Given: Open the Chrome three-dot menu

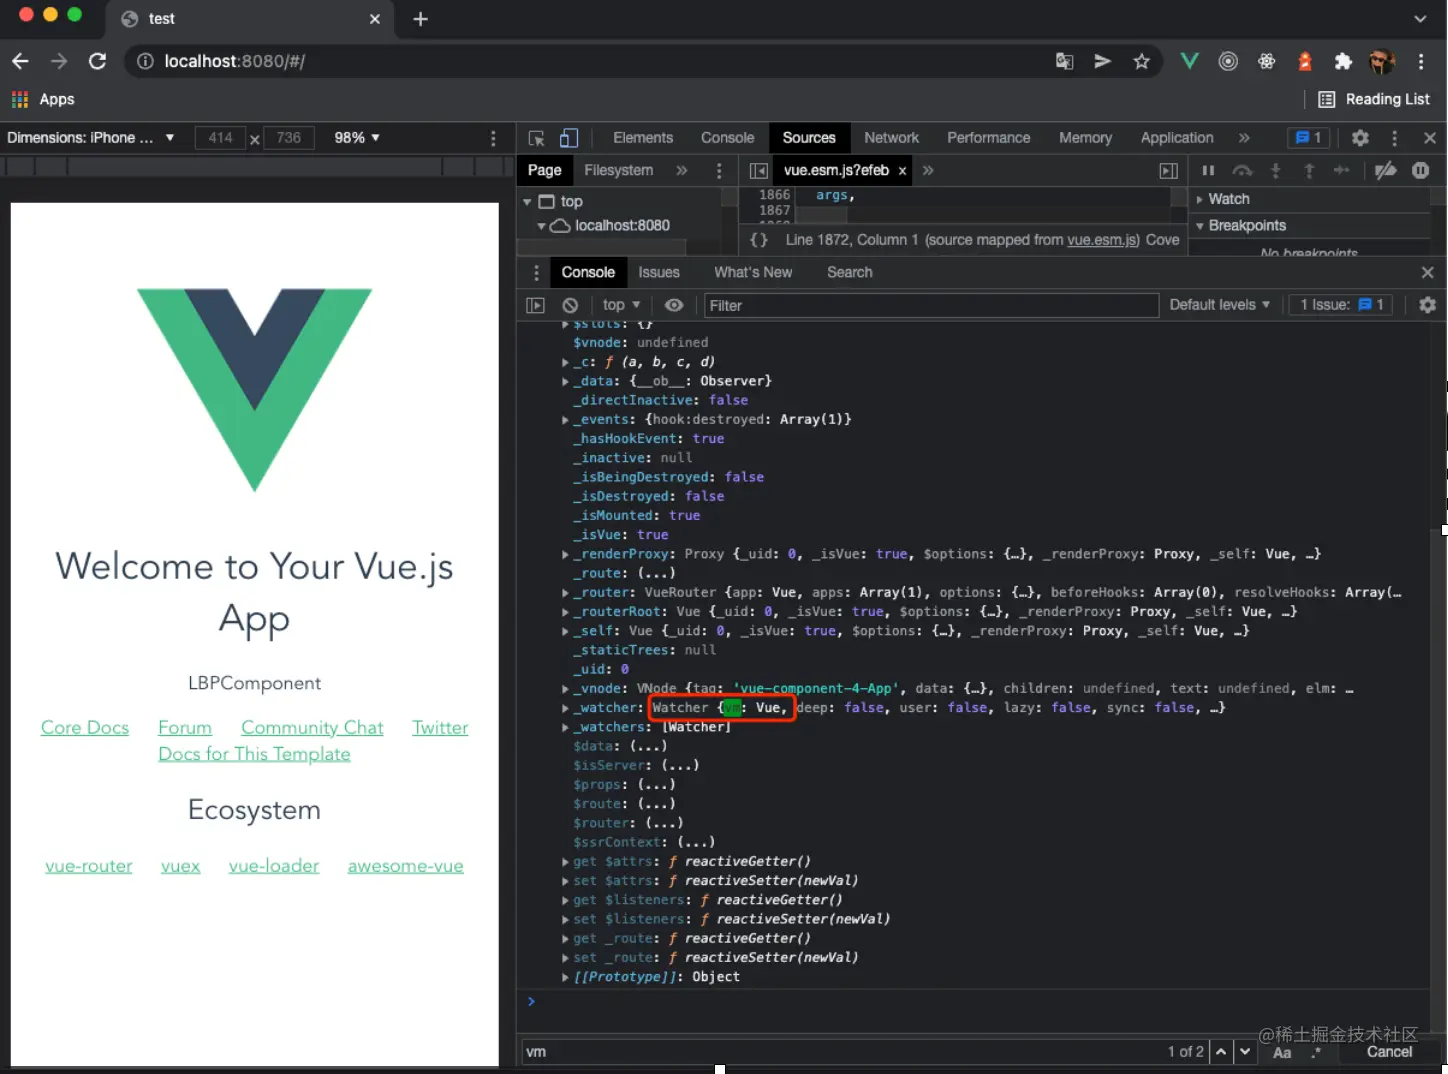Looking at the screenshot, I should (x=1421, y=61).
